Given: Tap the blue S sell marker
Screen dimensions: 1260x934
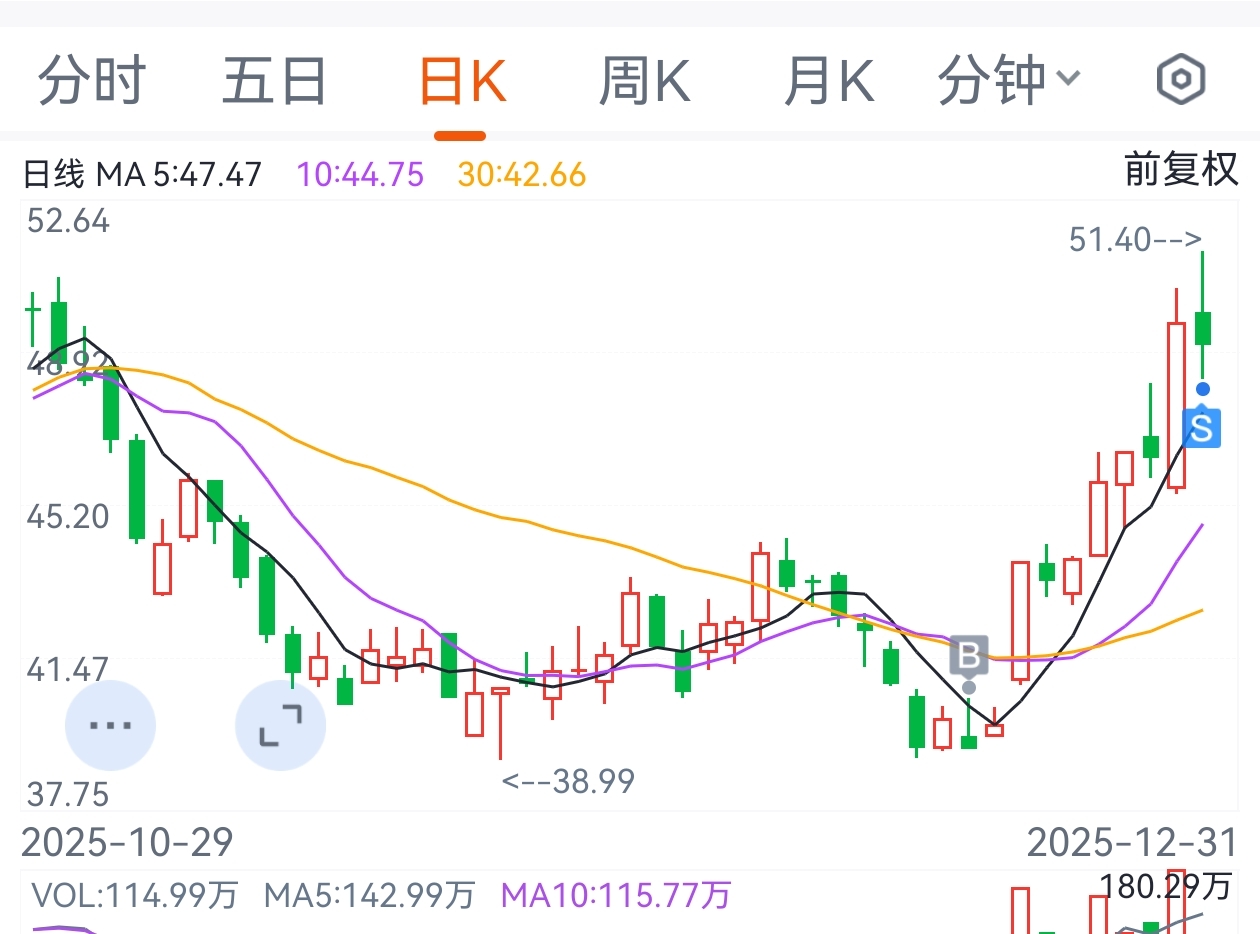Looking at the screenshot, I should [x=1201, y=428].
